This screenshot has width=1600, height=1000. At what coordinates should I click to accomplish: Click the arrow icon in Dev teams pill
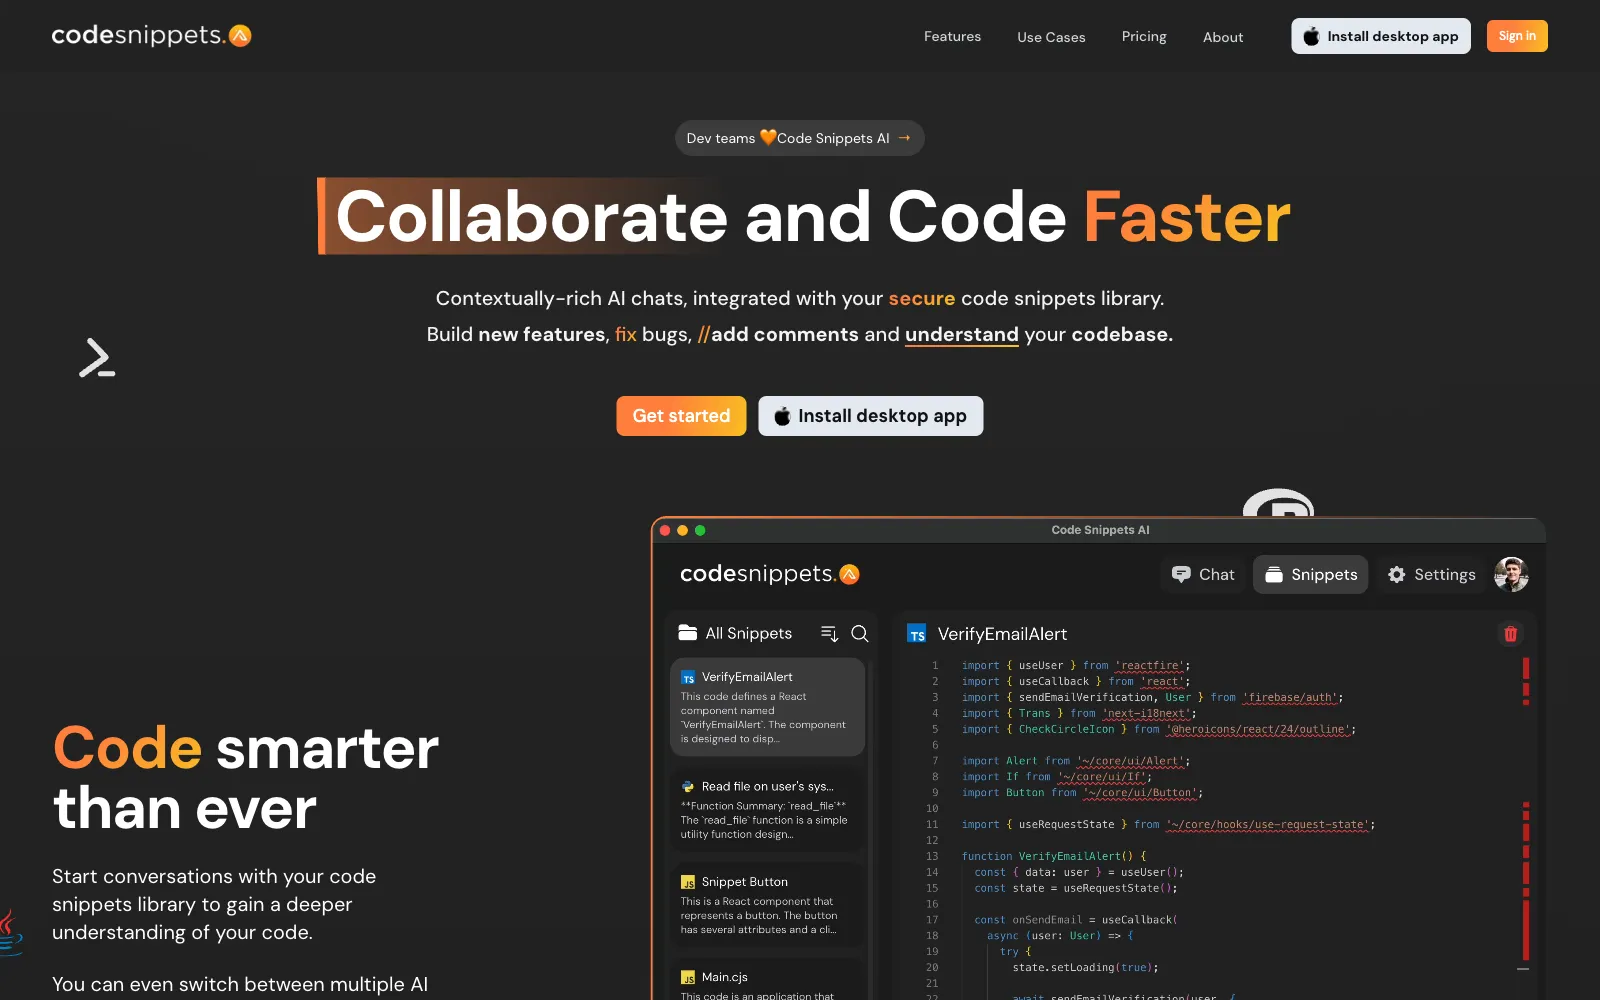click(x=905, y=138)
